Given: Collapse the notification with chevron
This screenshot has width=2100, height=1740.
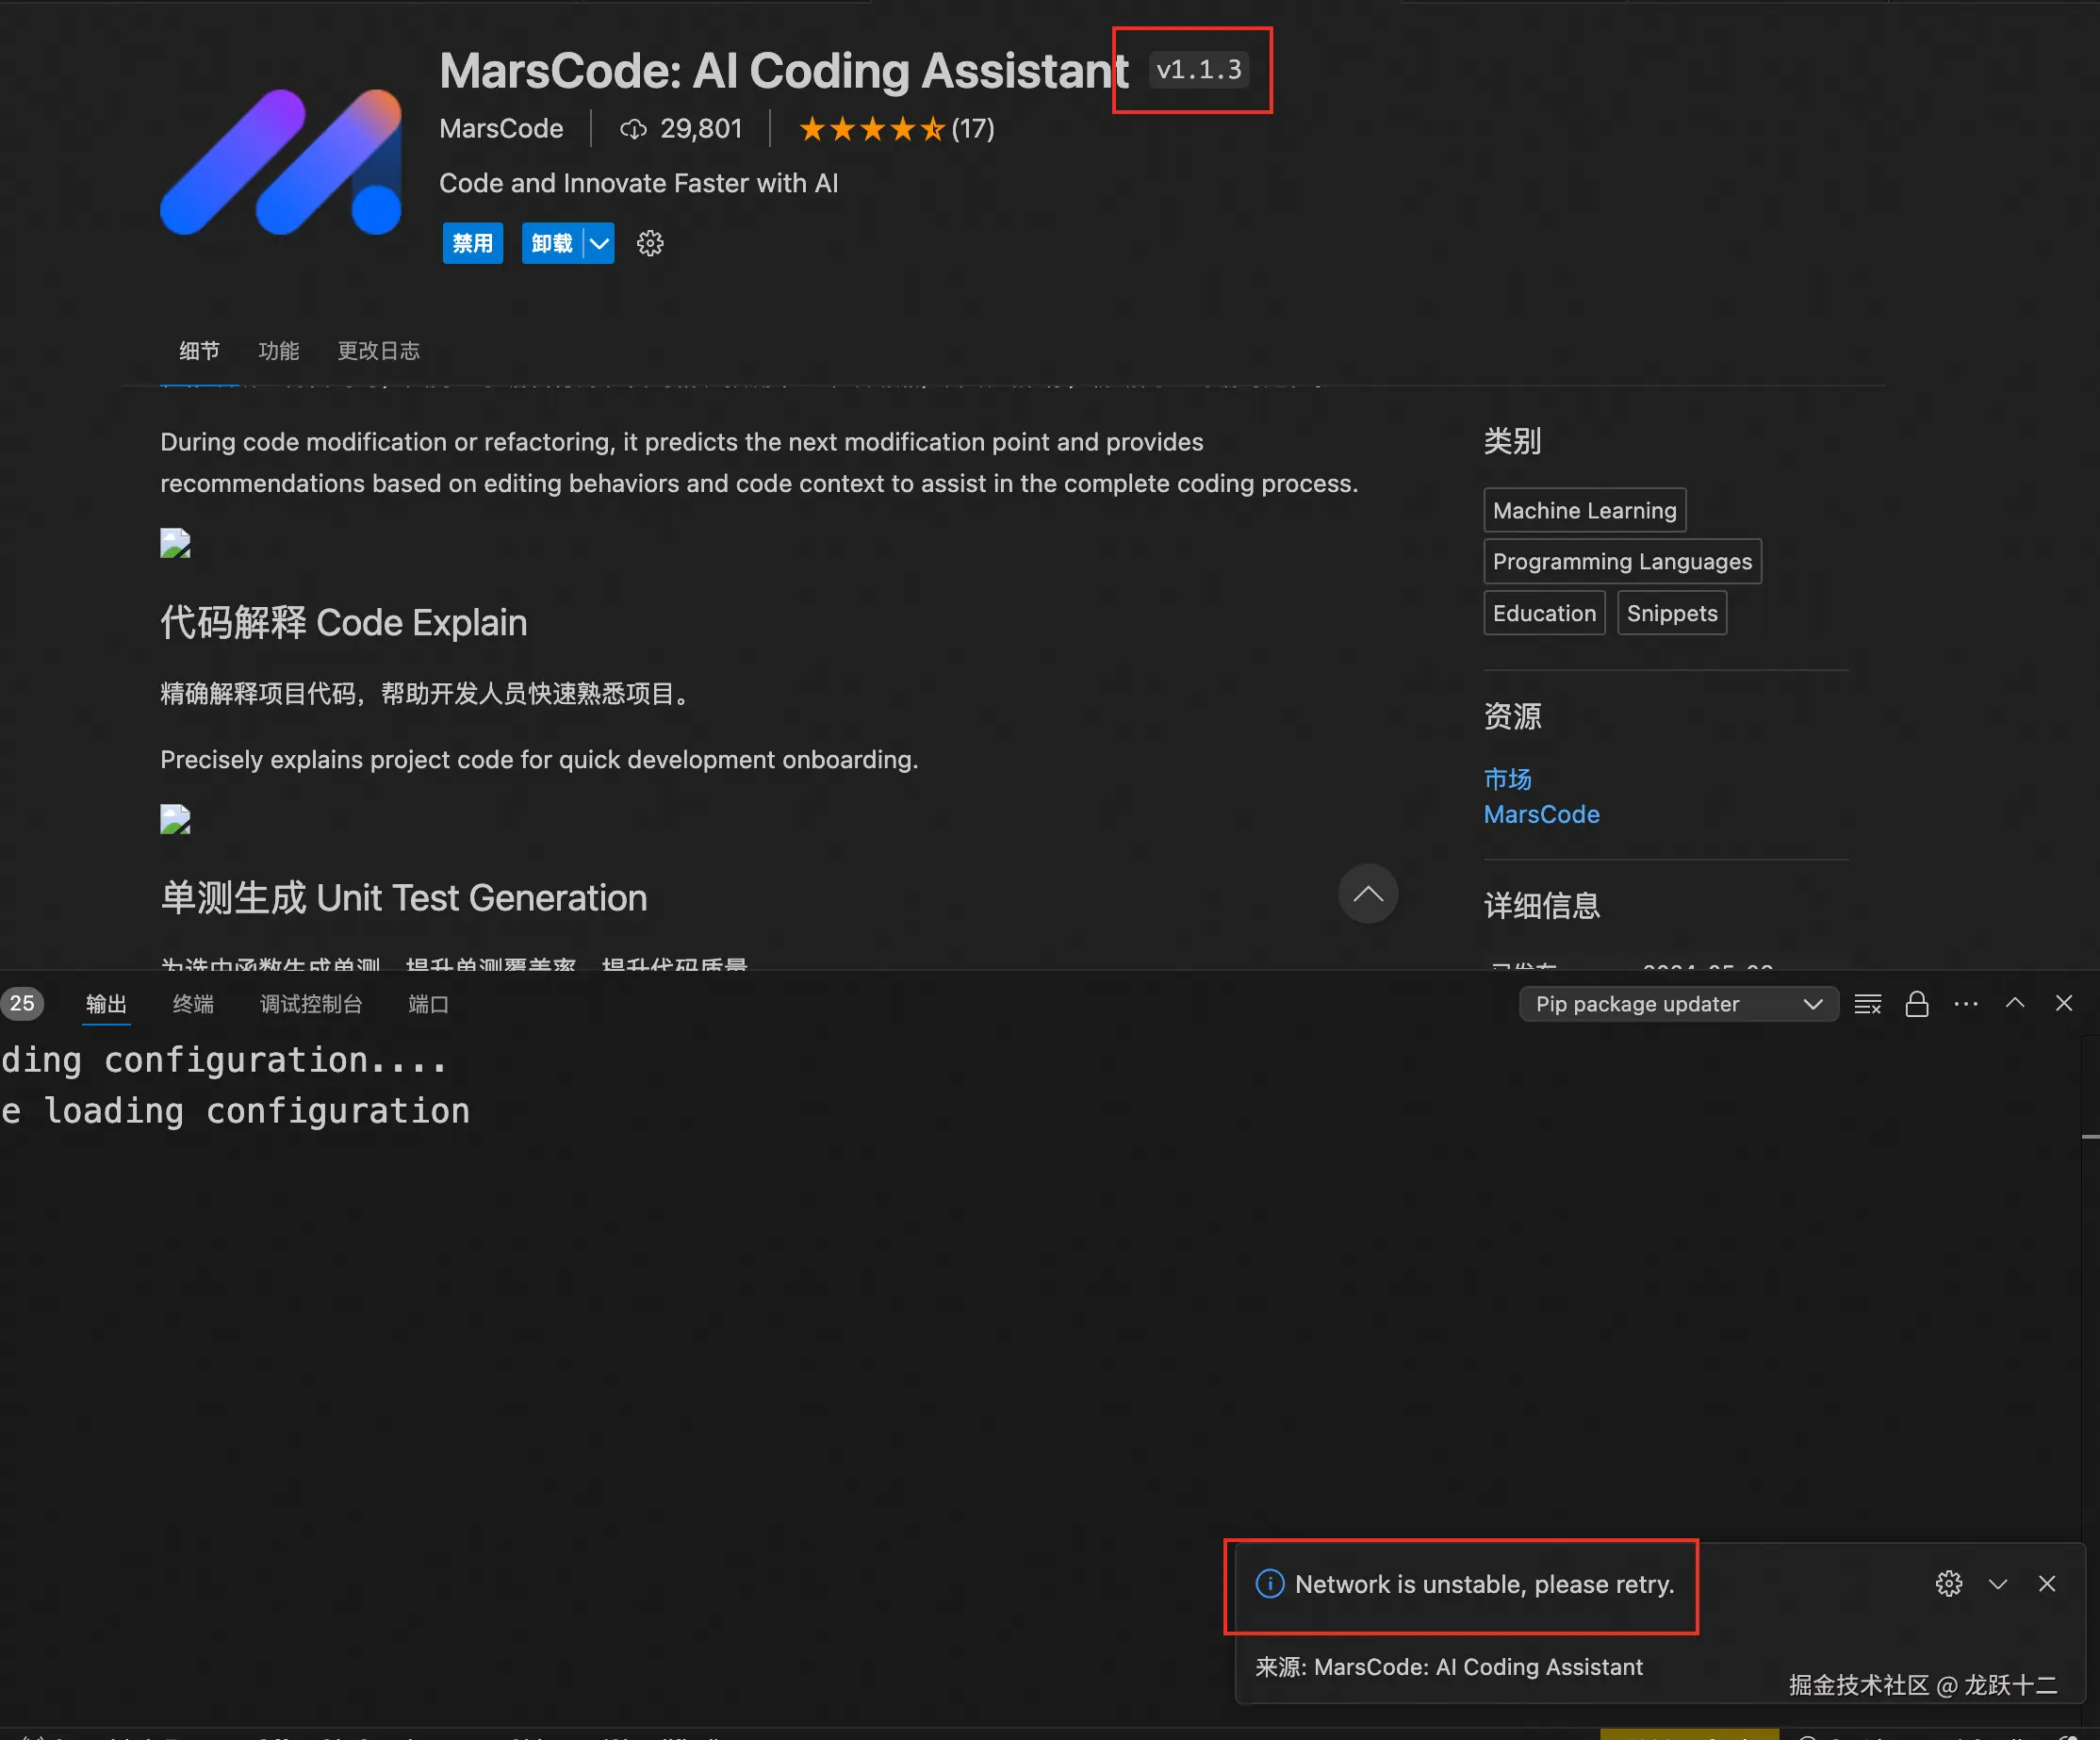Looking at the screenshot, I should (1998, 1584).
